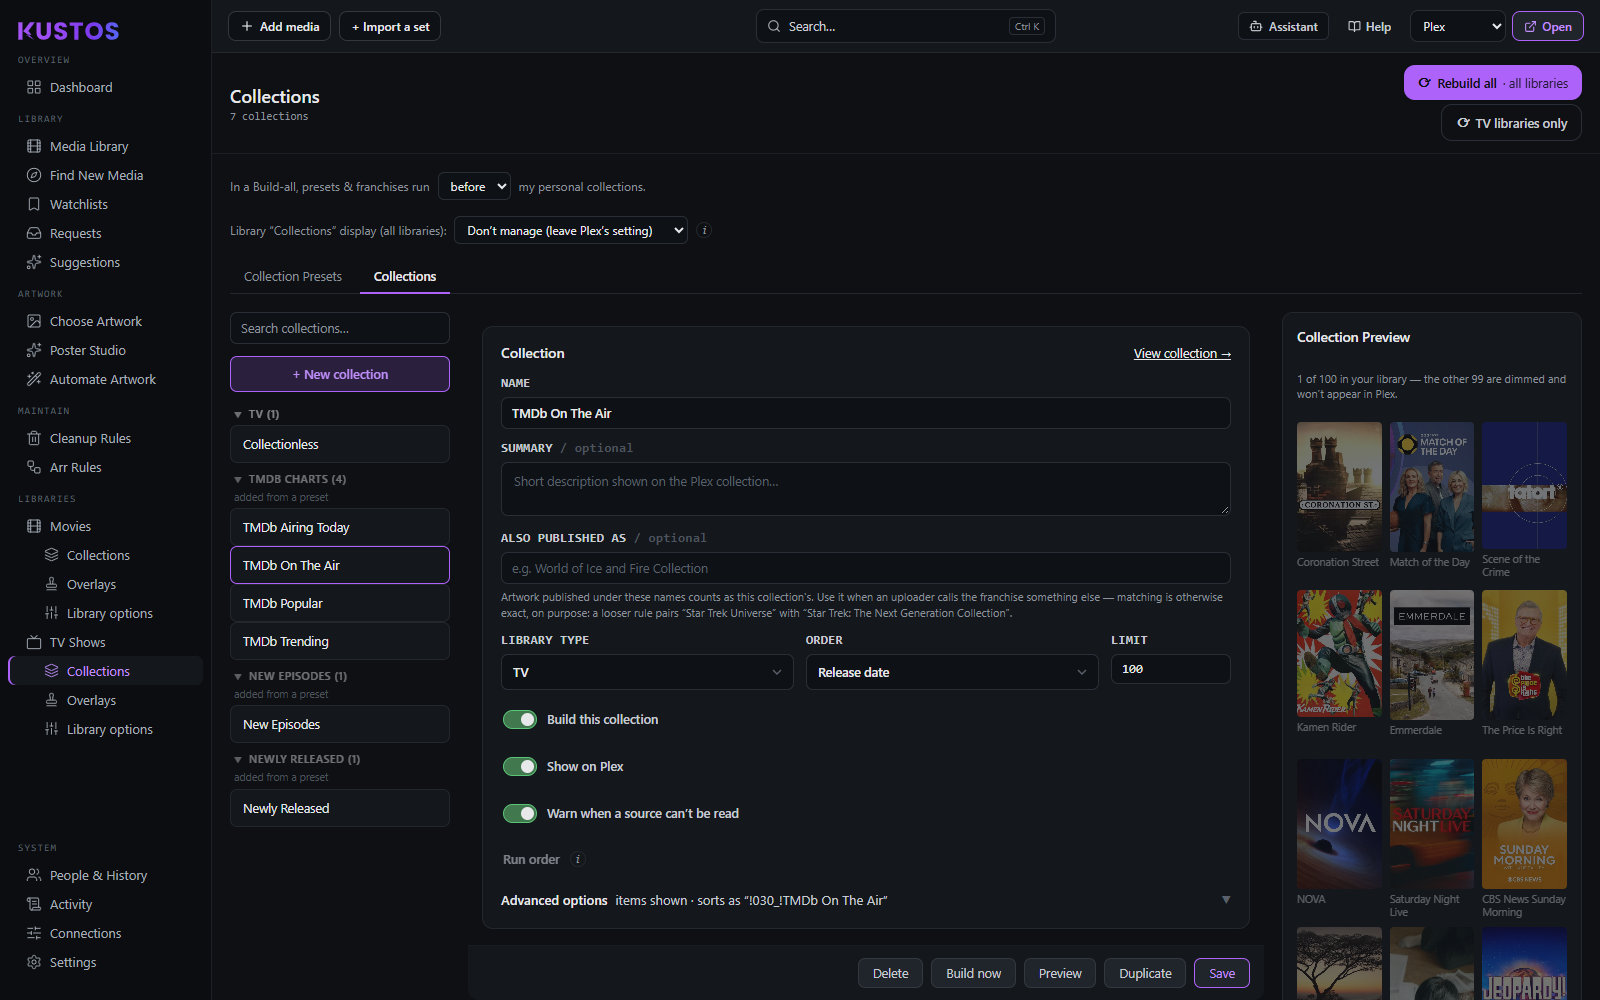1600x1000 pixels.
Task: Open the Activity log icon
Action: coord(34,904)
